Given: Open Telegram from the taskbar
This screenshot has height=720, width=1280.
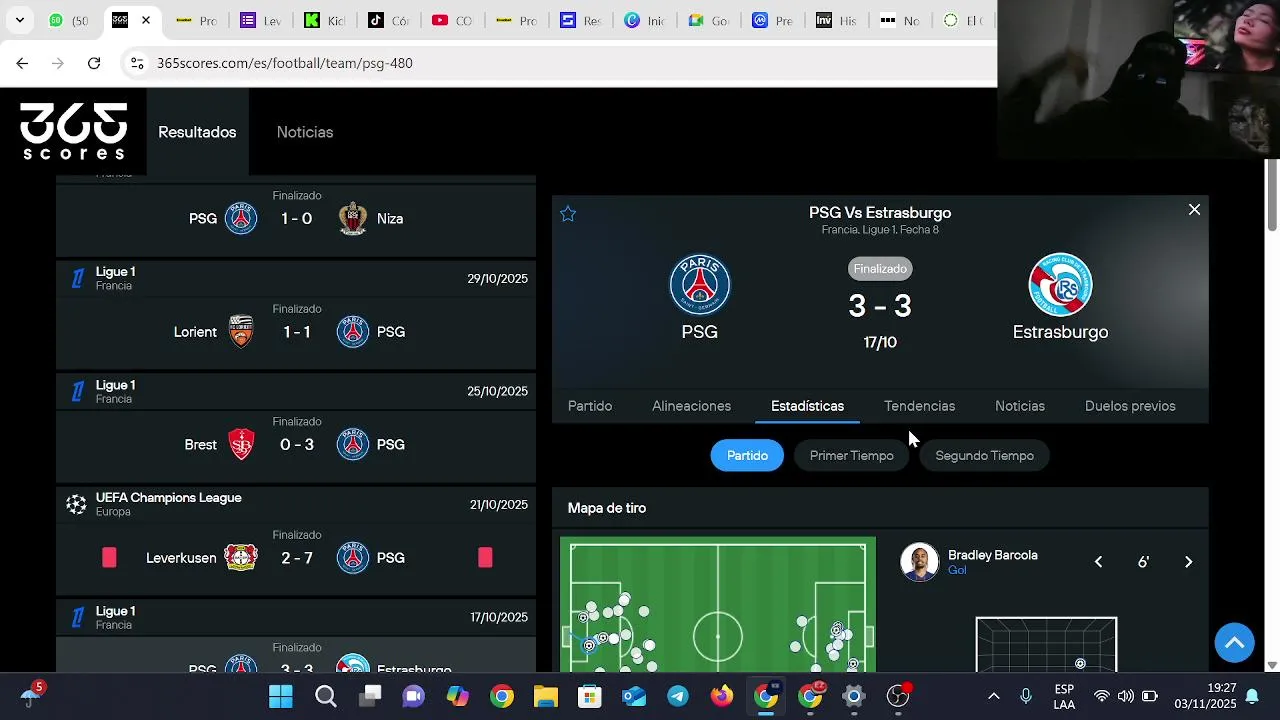Looking at the screenshot, I should coord(678,696).
